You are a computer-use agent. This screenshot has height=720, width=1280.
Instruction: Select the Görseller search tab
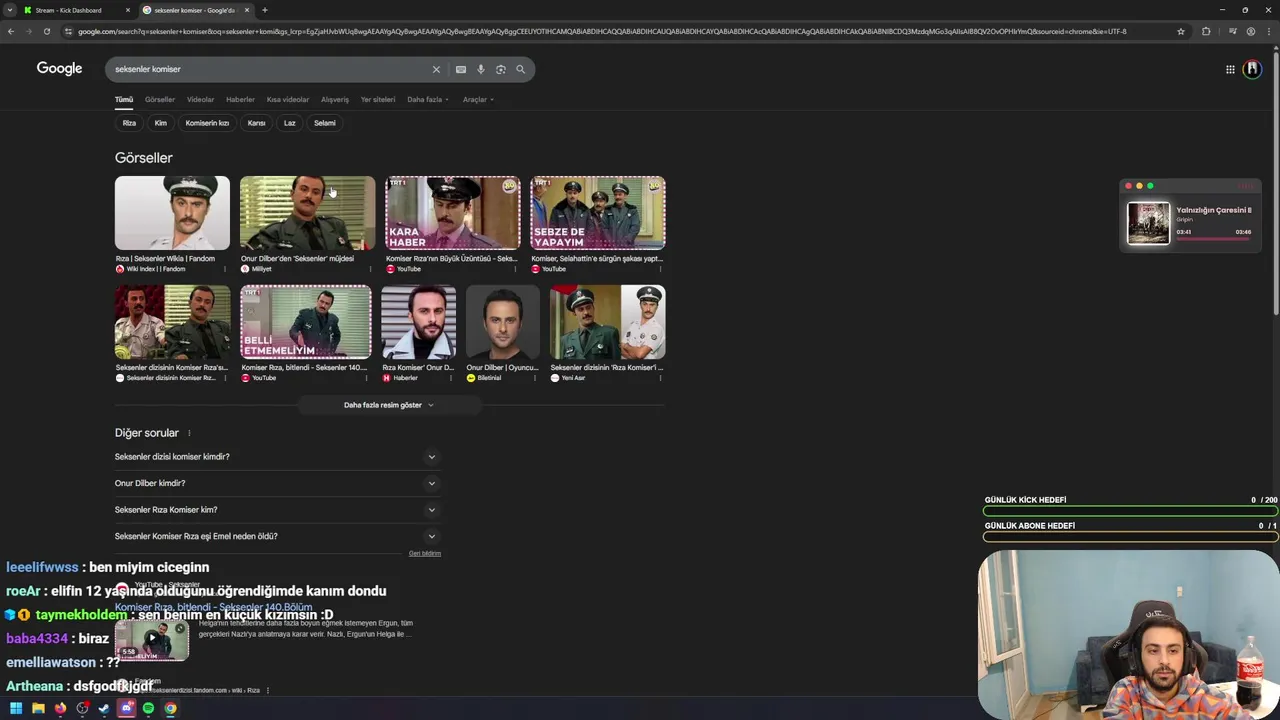[x=160, y=99]
